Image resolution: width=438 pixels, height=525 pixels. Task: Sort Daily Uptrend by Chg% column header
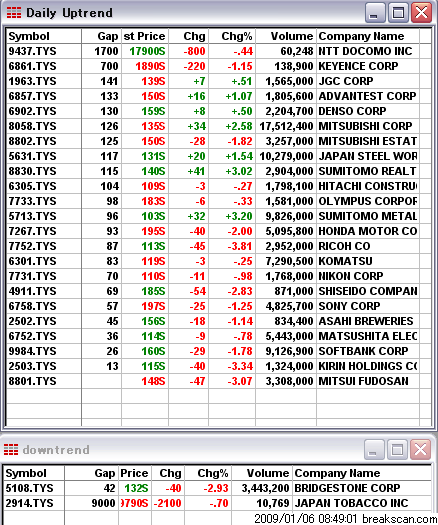pyautogui.click(x=232, y=36)
